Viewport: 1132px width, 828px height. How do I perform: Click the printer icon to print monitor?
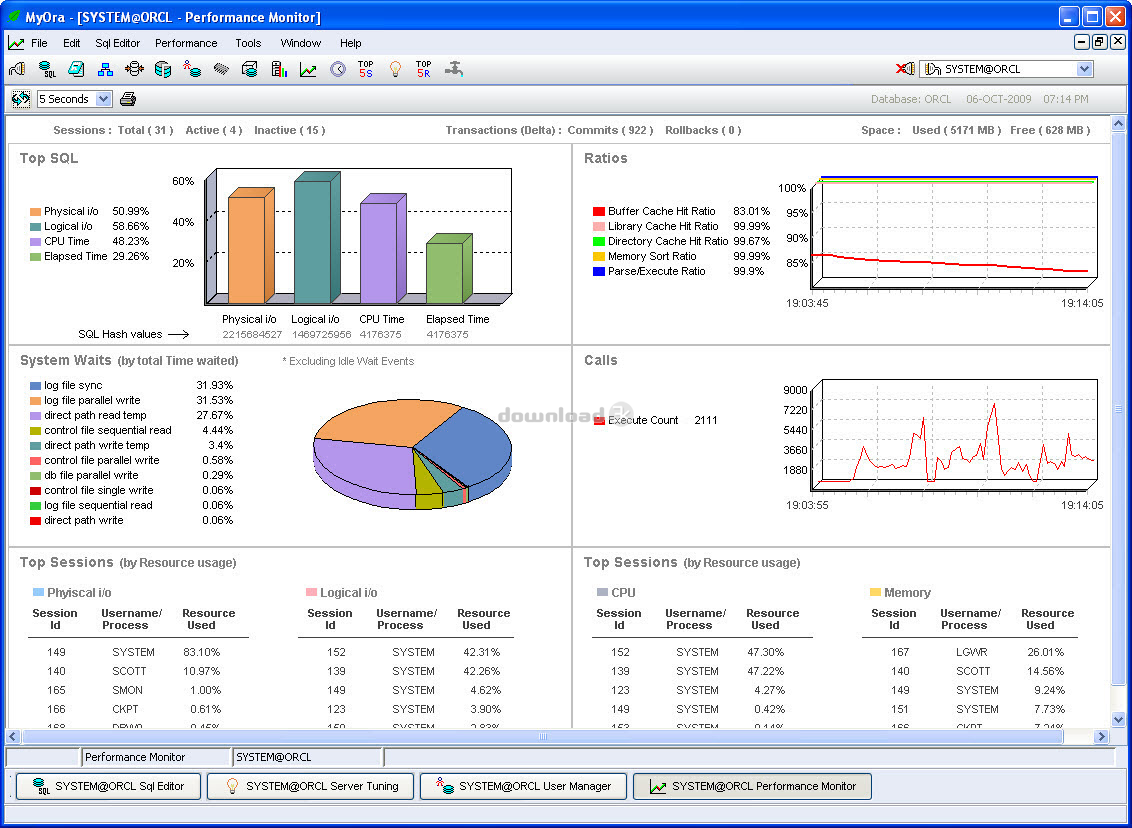pos(128,99)
